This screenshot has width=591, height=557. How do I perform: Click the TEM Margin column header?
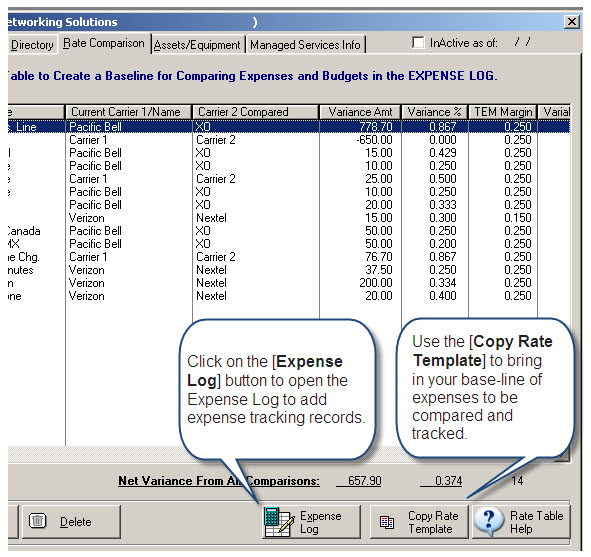(x=502, y=112)
